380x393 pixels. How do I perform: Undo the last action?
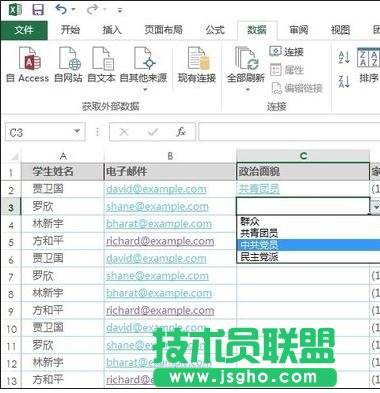(61, 10)
